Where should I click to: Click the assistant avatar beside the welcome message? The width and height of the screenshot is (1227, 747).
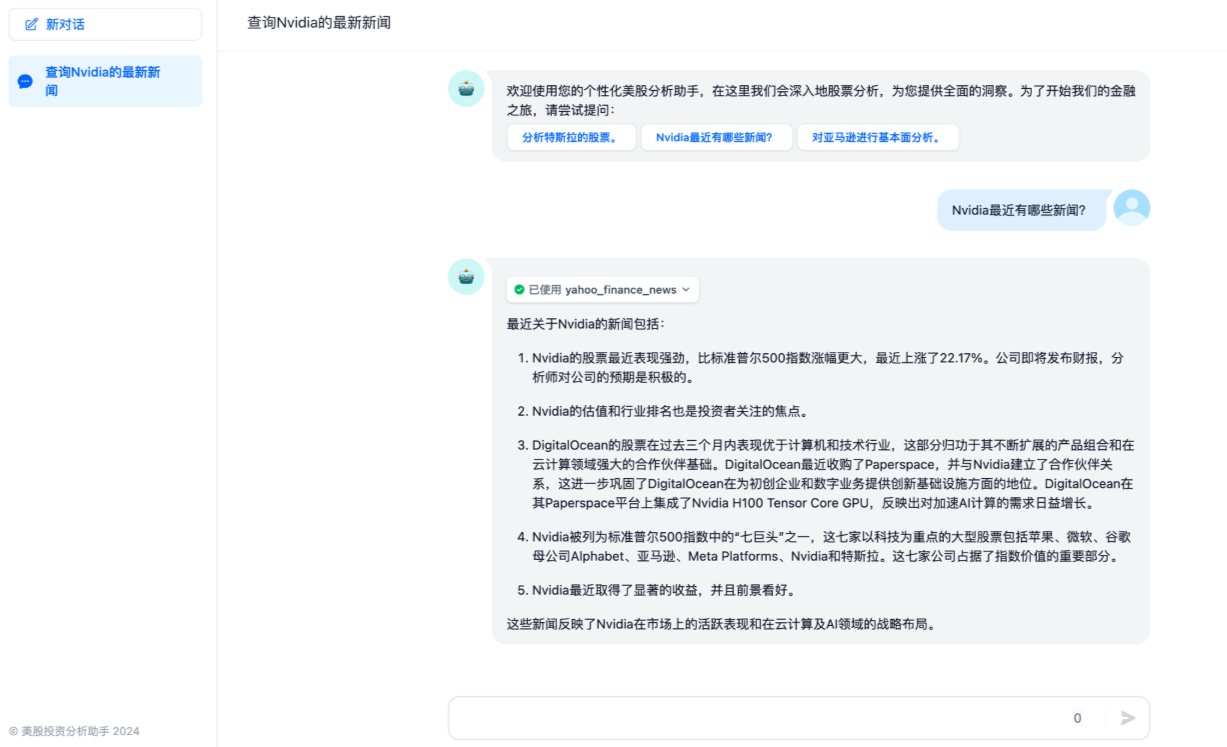click(x=466, y=88)
